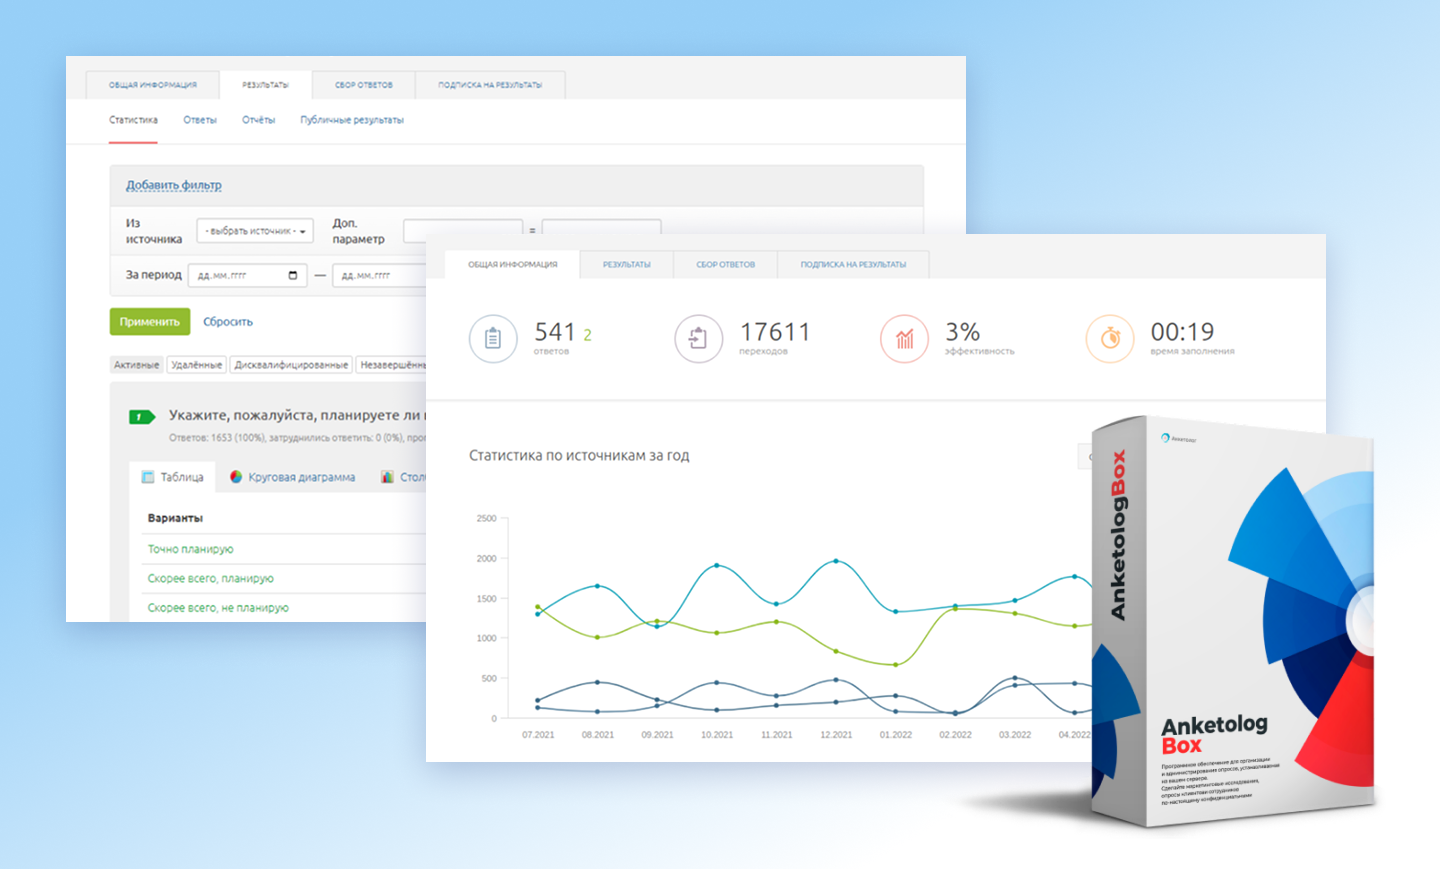Click the period end date field
1440x869 pixels.
pyautogui.click(x=380, y=275)
